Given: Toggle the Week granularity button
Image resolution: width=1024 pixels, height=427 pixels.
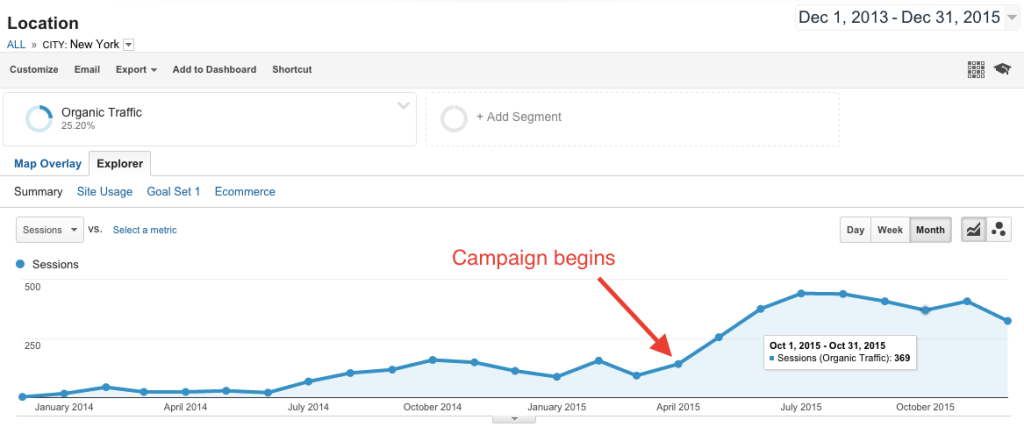Looking at the screenshot, I should tap(889, 230).
